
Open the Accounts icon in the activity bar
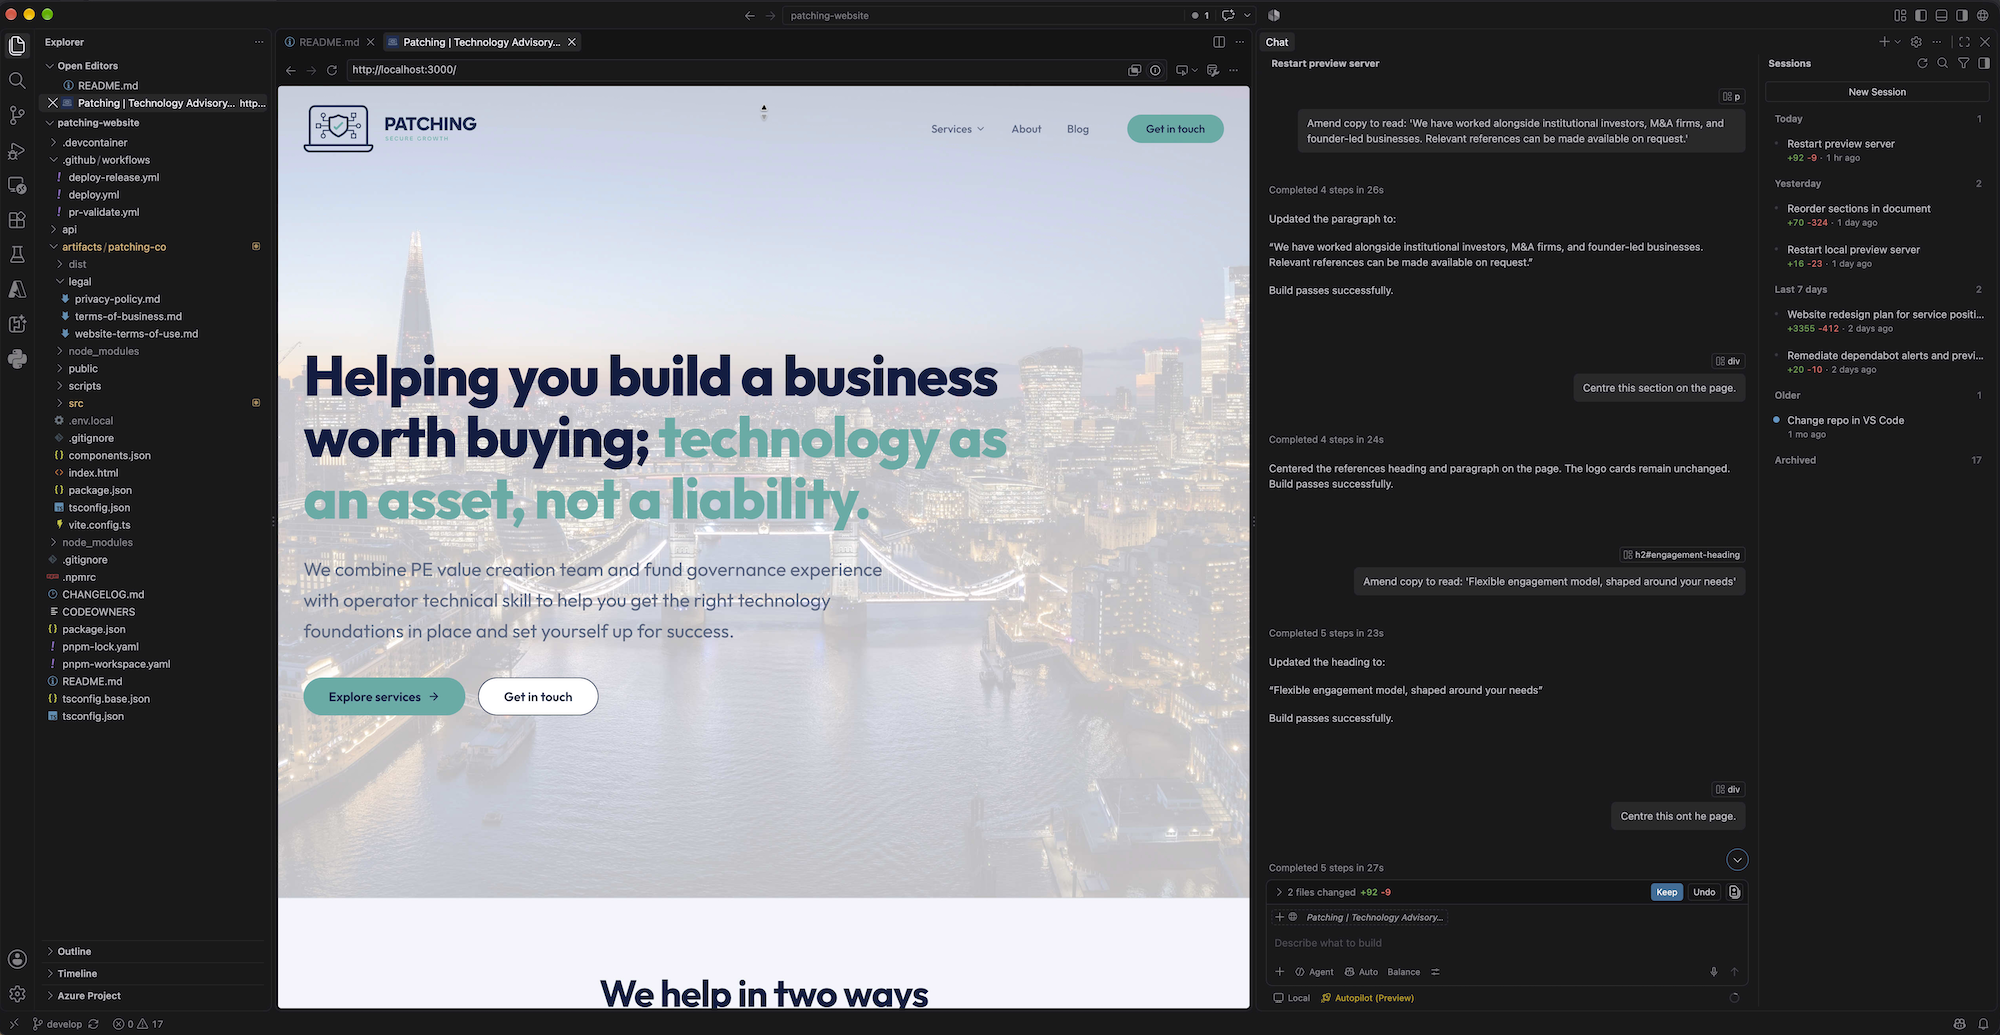[x=17, y=959]
